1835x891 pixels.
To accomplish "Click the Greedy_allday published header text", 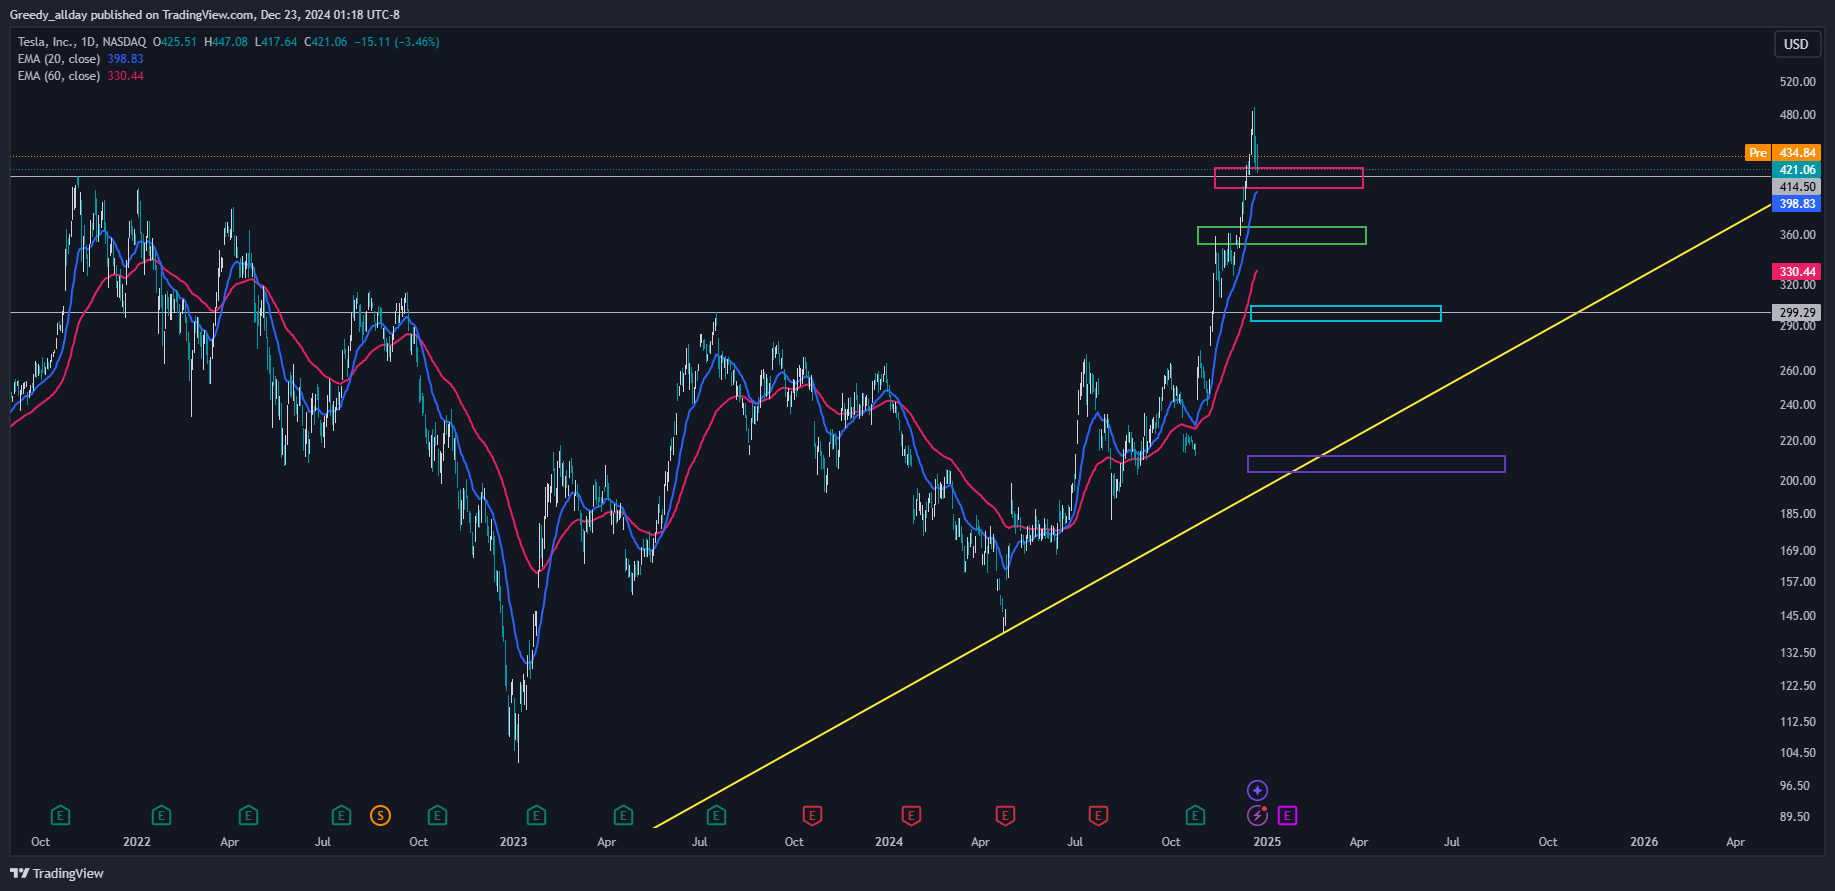I will click(204, 15).
